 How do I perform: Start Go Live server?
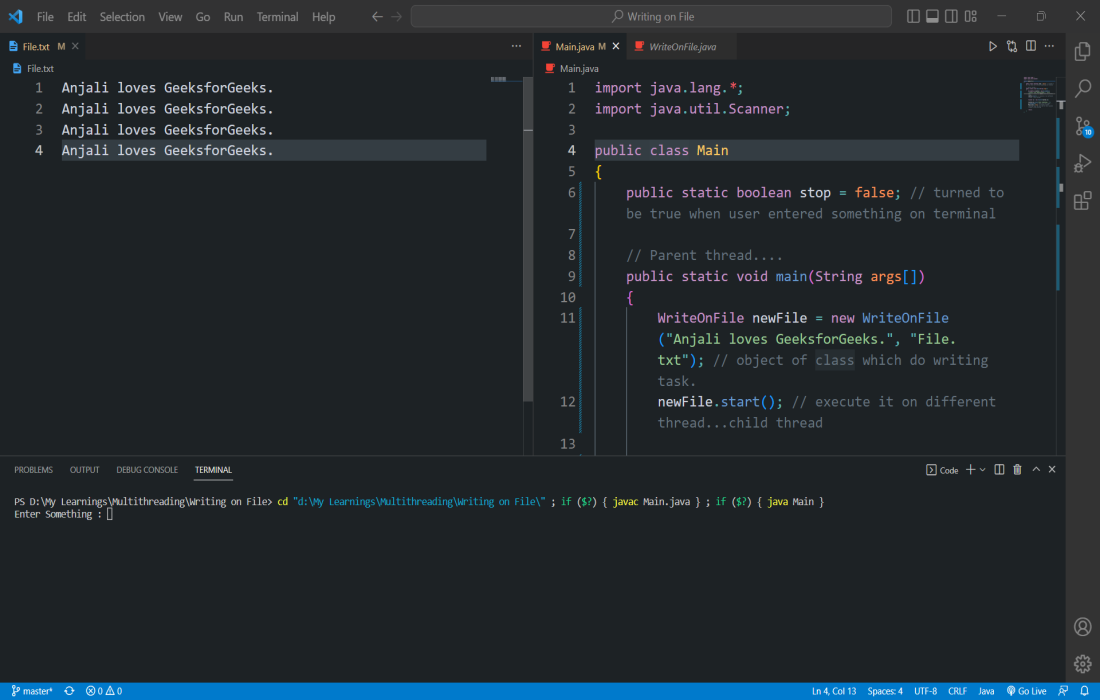[1026, 691]
